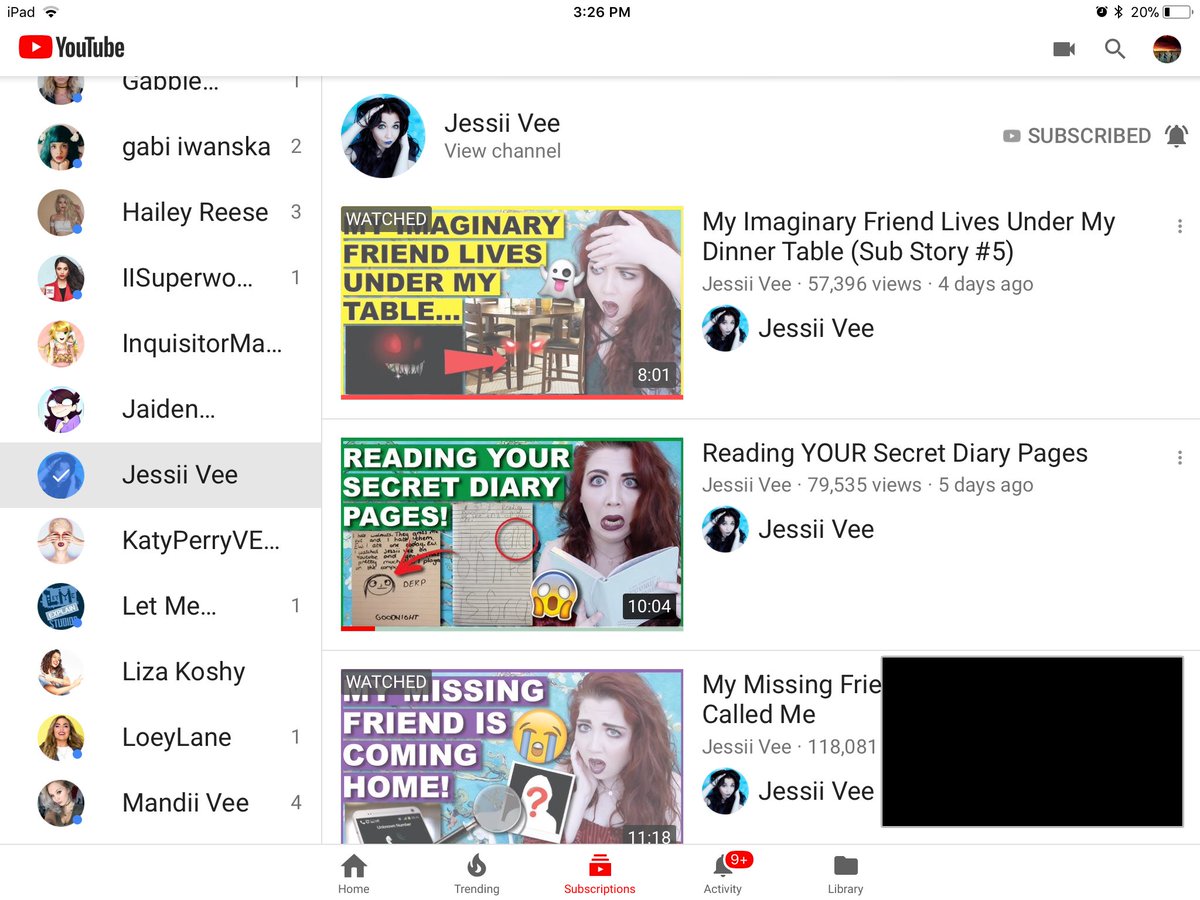Open View channel link under Jessii Vee
Screen dimensions: 1200x900
pos(502,151)
